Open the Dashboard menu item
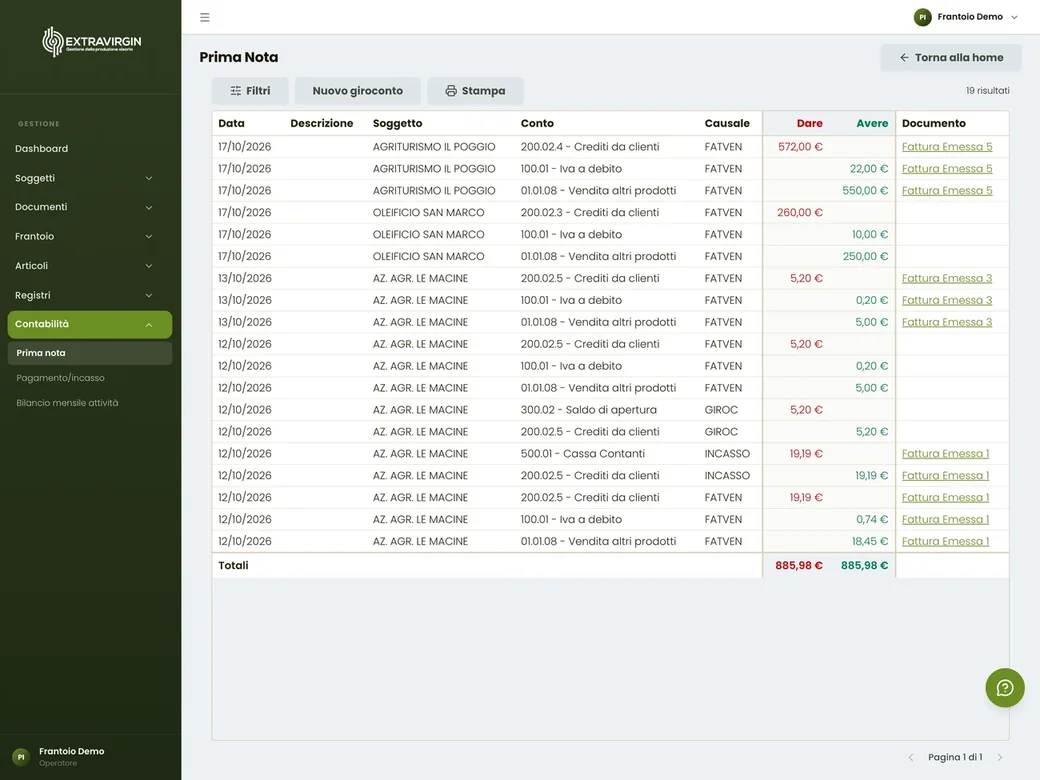Screen dimensions: 1040x780 90,149
